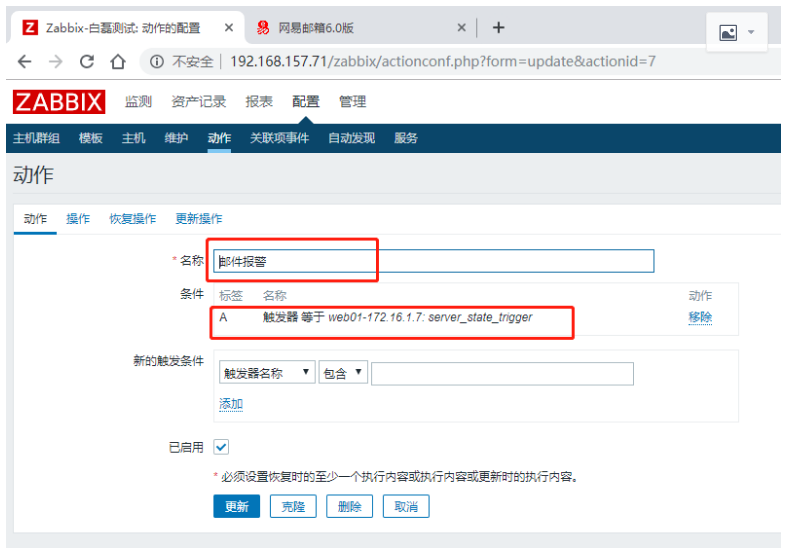Click the 删除 button
This screenshot has width=787, height=552.
point(349,506)
